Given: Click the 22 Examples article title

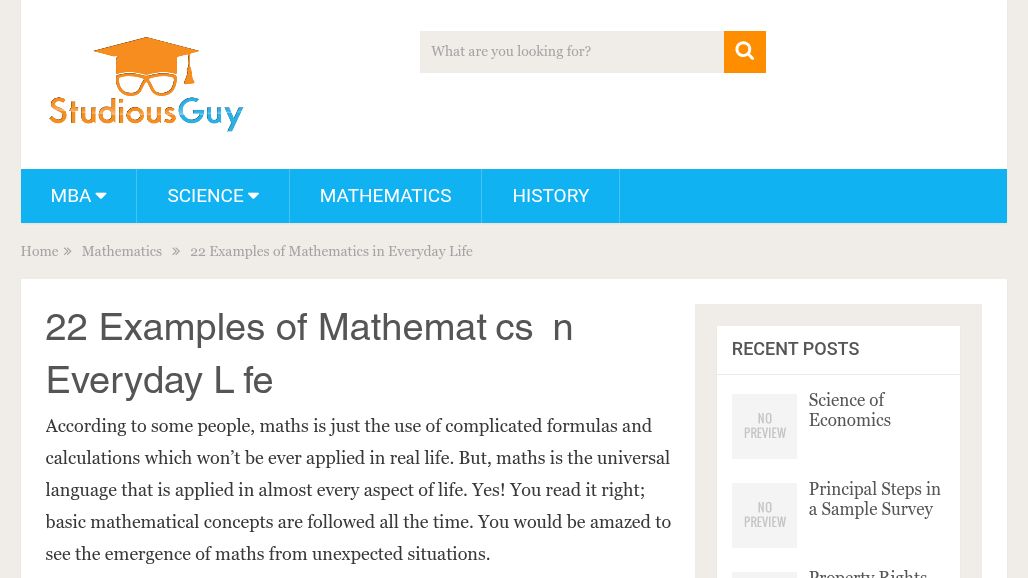Looking at the screenshot, I should click(x=308, y=354).
